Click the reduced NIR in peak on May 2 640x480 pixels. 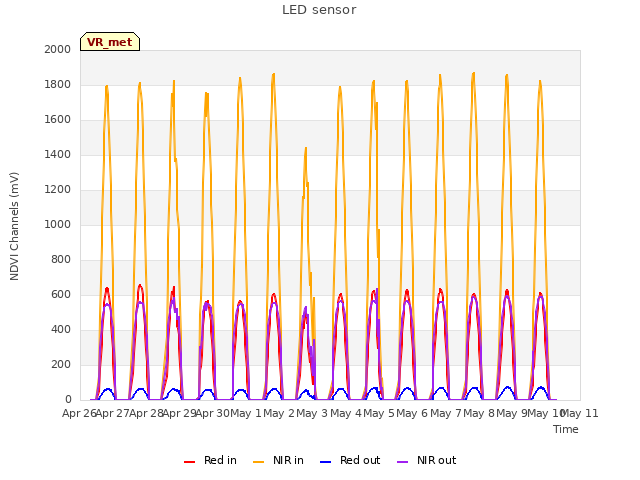click(x=306, y=149)
